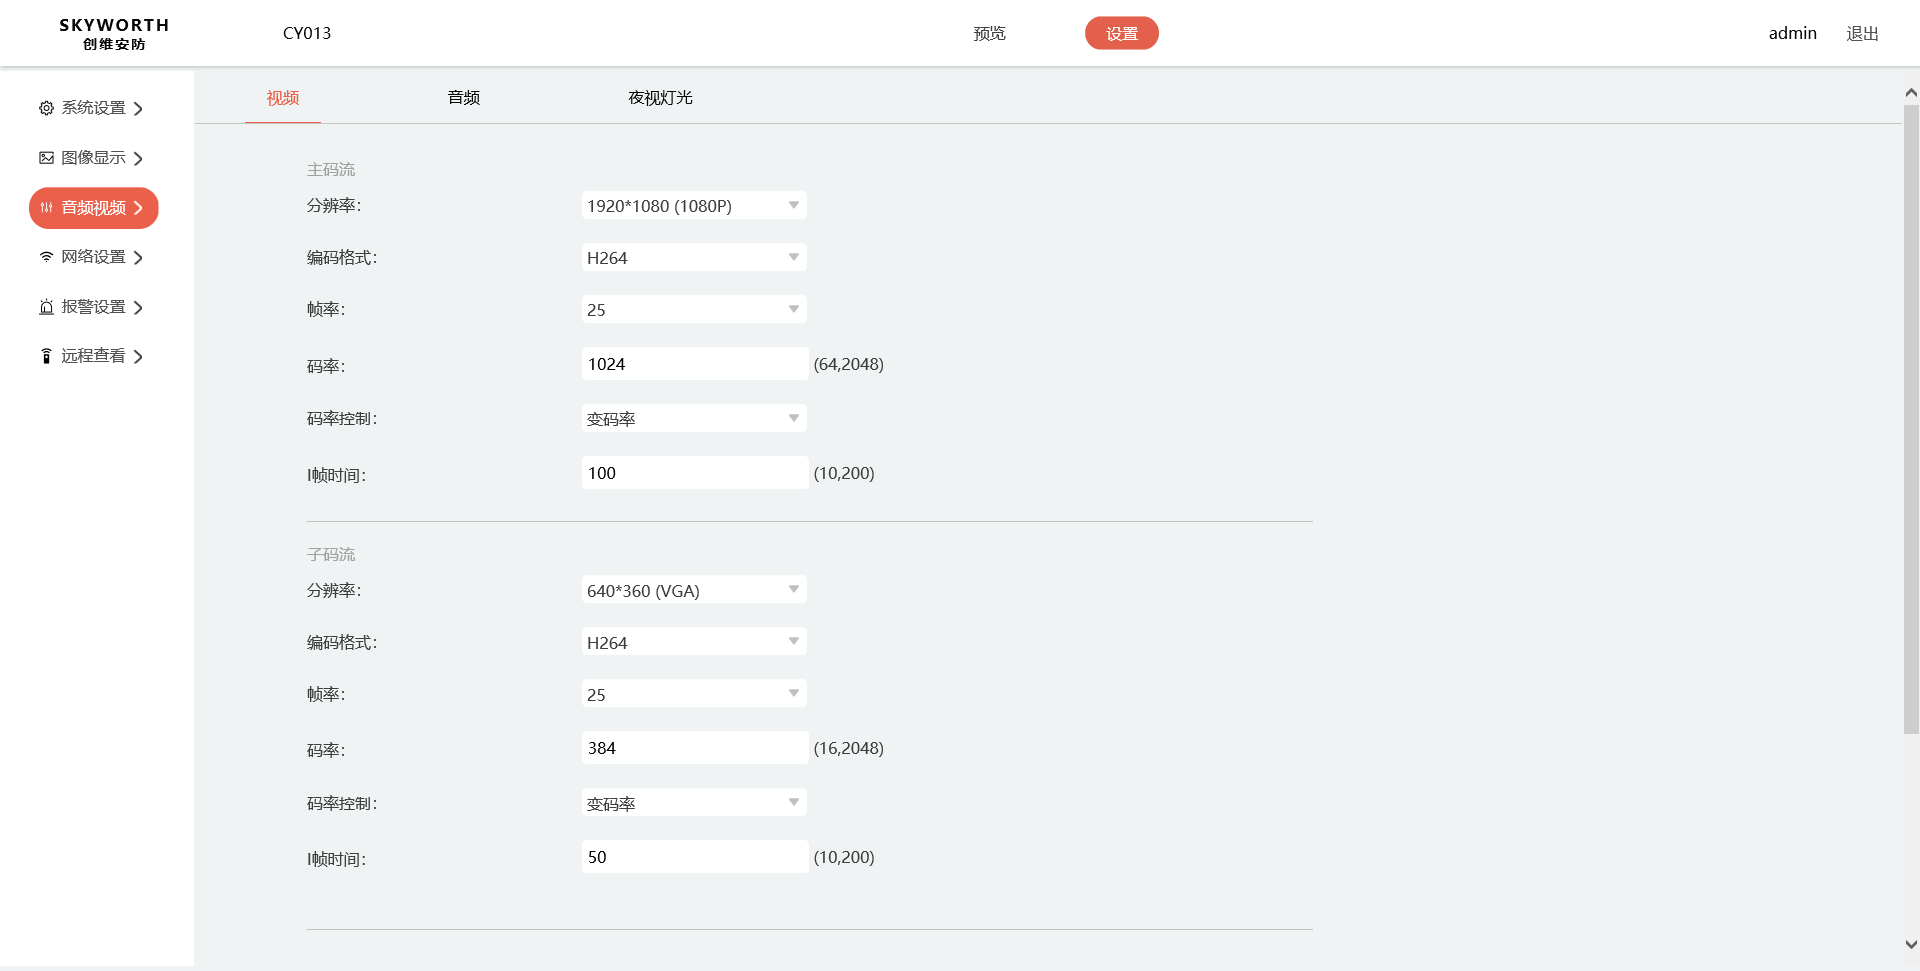Image resolution: width=1920 pixels, height=971 pixels.
Task: Click the Wi-Fi icon beside 网络设置
Action: pos(46,257)
